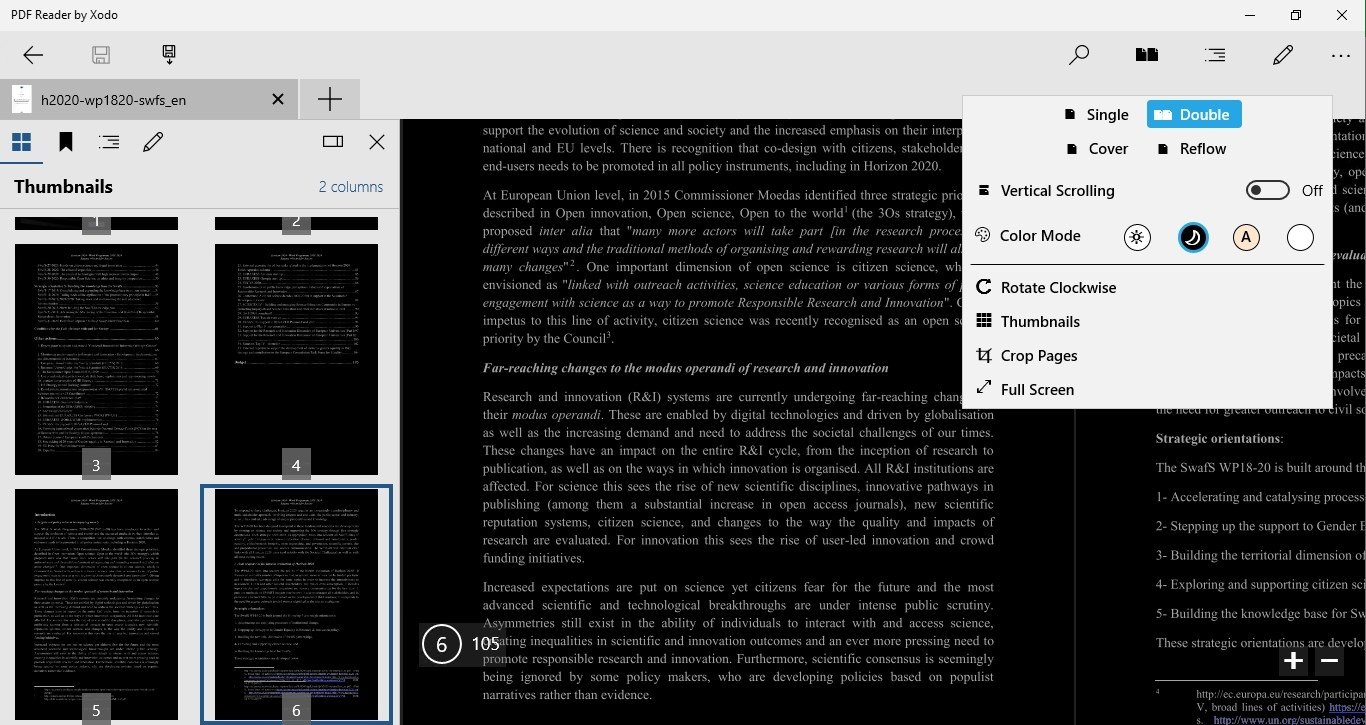Click the back arrow button
This screenshot has height=725, width=1366.
(33, 55)
